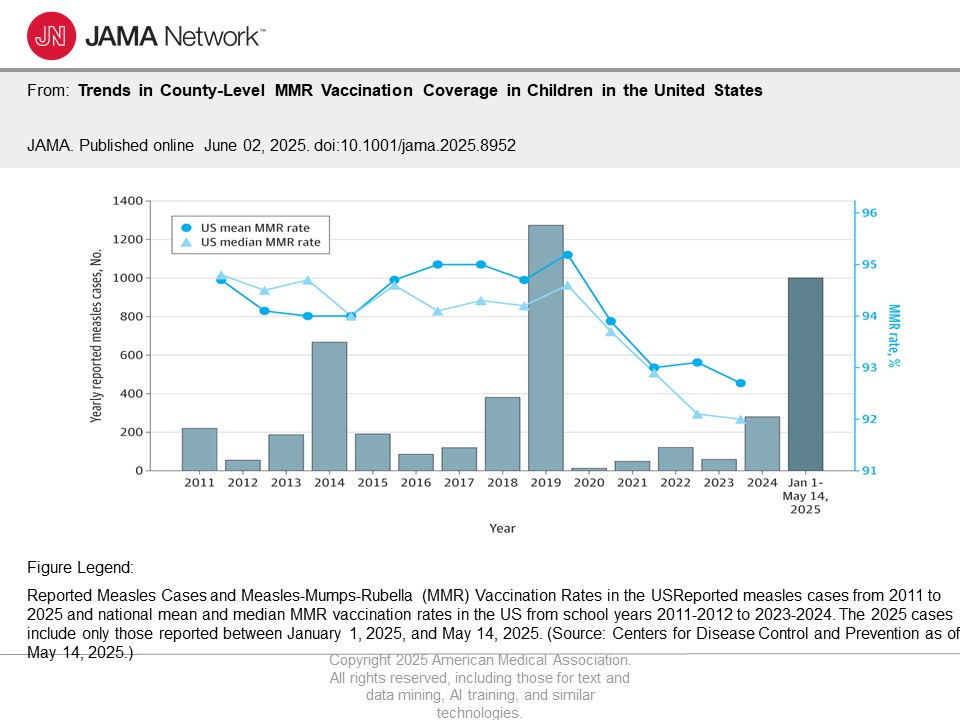The image size is (960, 720).
Task: Select the 2014 measles cases bar
Action: pyautogui.click(x=329, y=405)
